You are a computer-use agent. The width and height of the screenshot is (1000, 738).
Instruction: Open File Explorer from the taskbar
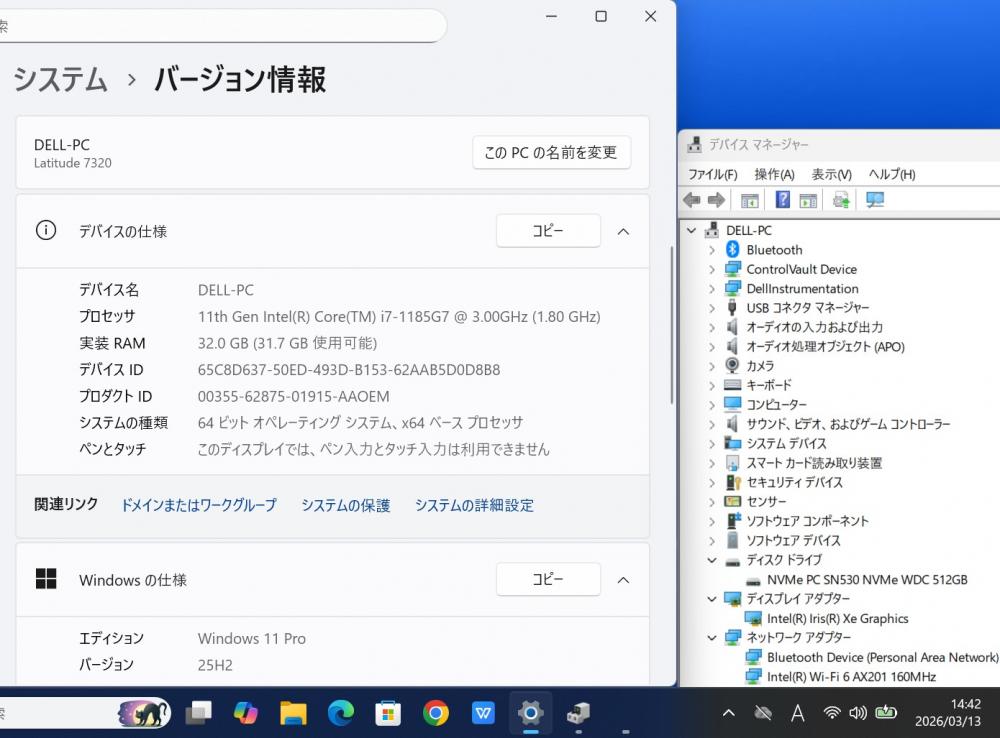[293, 712]
